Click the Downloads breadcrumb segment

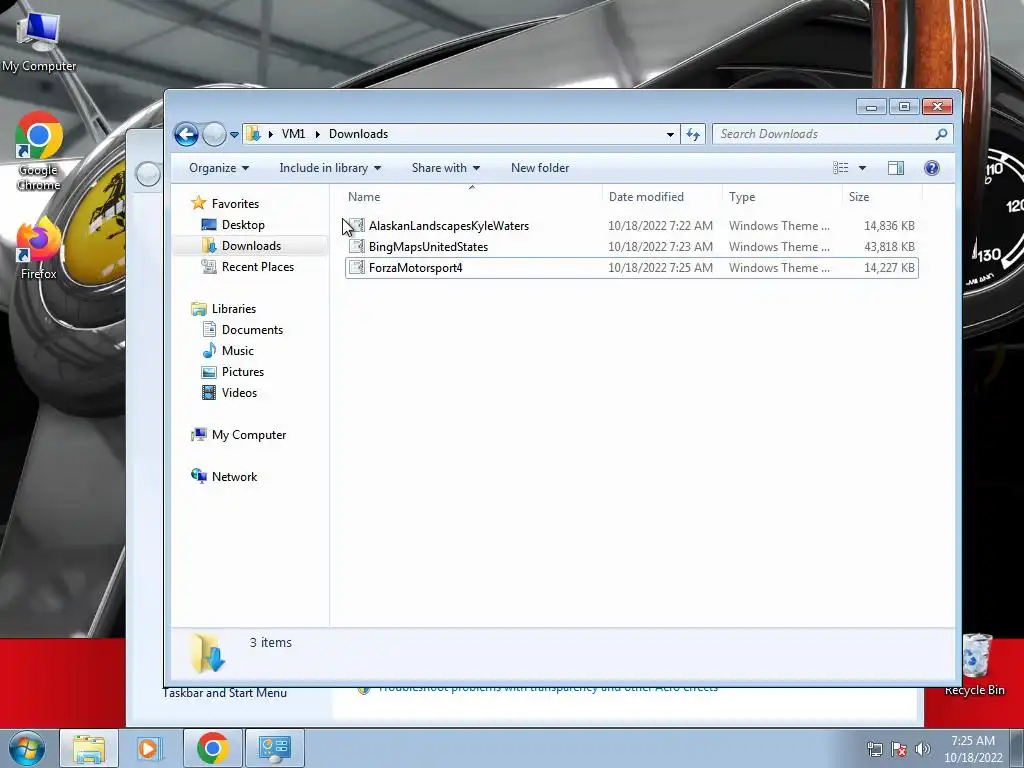(359, 134)
